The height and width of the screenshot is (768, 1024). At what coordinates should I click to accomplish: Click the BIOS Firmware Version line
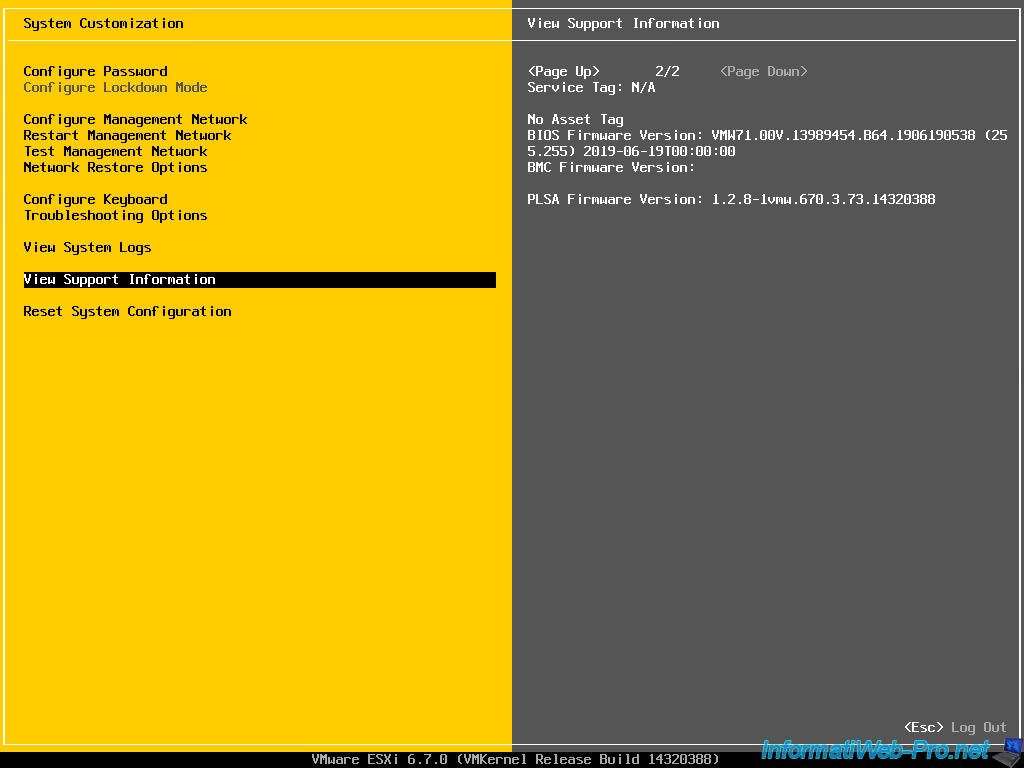pos(767,135)
